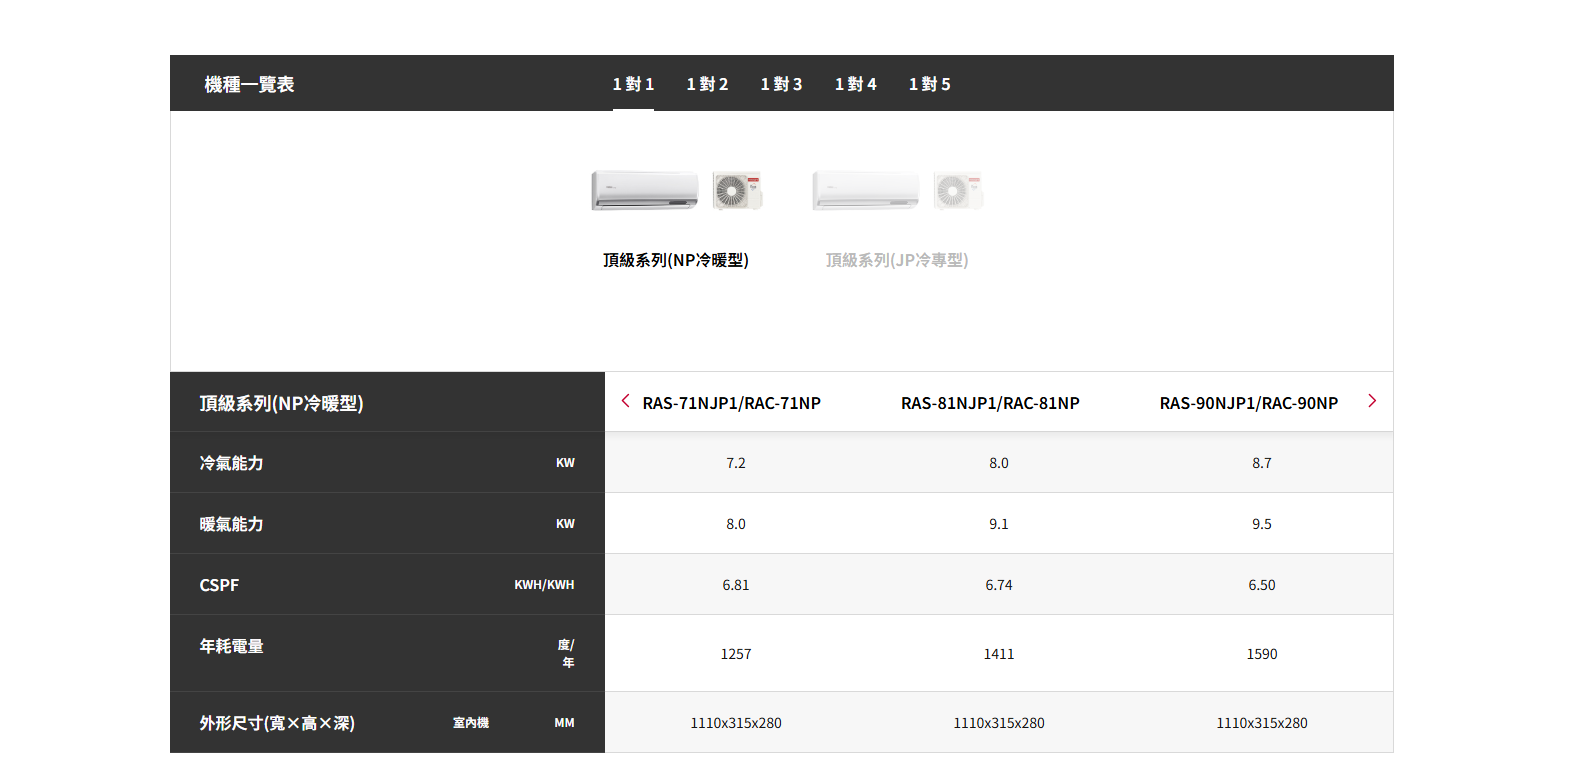Click the CSPF row label

click(219, 585)
